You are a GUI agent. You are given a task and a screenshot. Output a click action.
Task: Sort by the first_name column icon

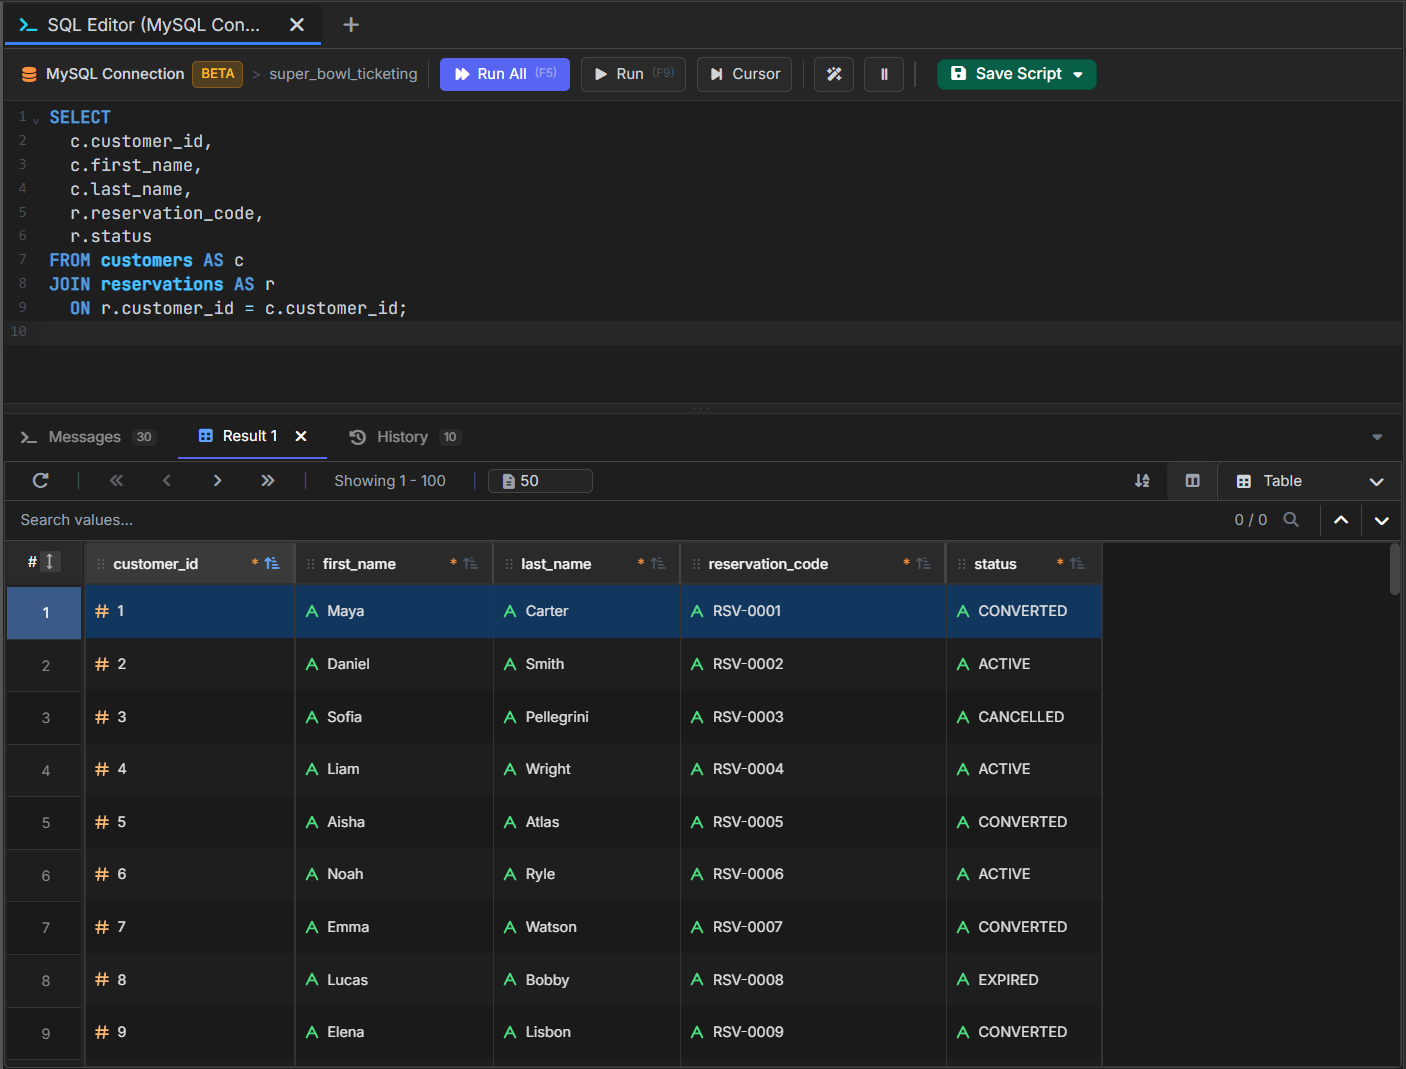[x=471, y=564]
